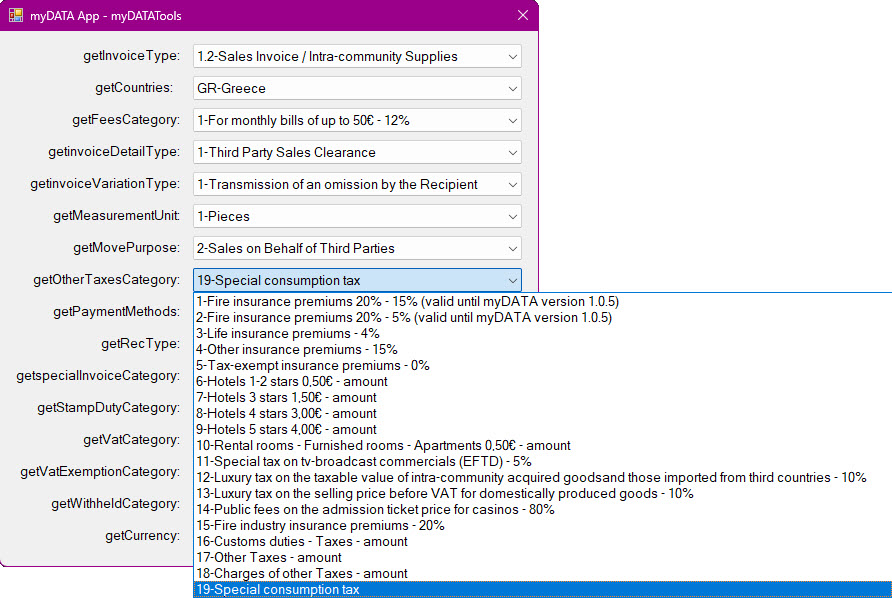The width and height of the screenshot is (892, 598).
Task: Click the myDATA App title bar icon
Action: (x=16, y=16)
